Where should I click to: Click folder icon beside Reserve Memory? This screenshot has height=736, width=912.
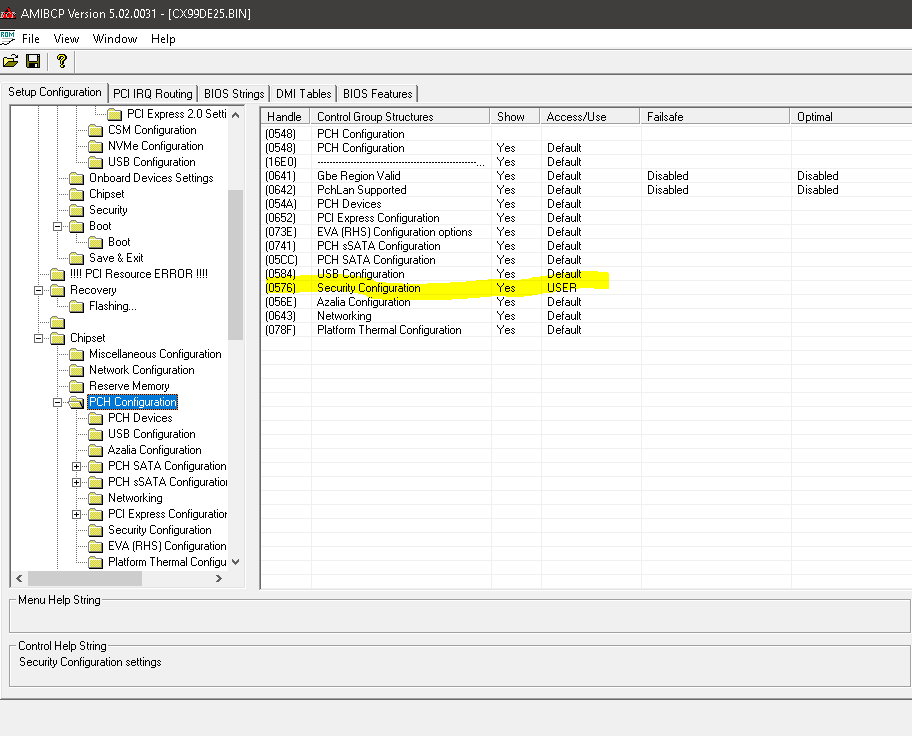pos(76,386)
